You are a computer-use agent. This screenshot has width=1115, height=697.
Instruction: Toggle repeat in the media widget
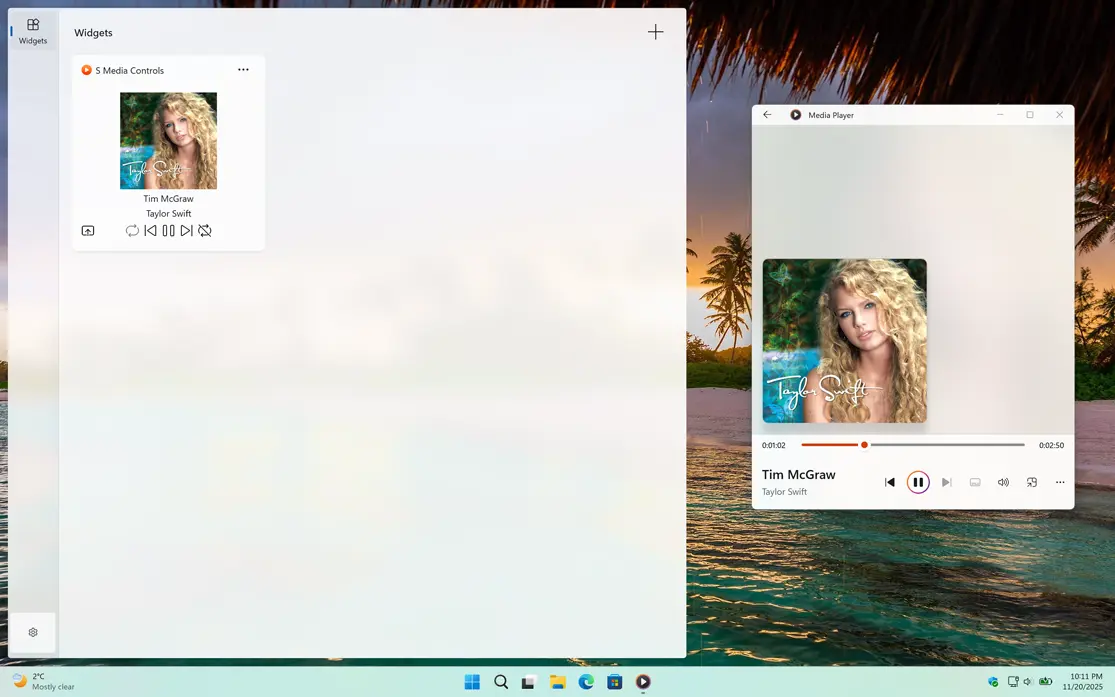pos(132,231)
